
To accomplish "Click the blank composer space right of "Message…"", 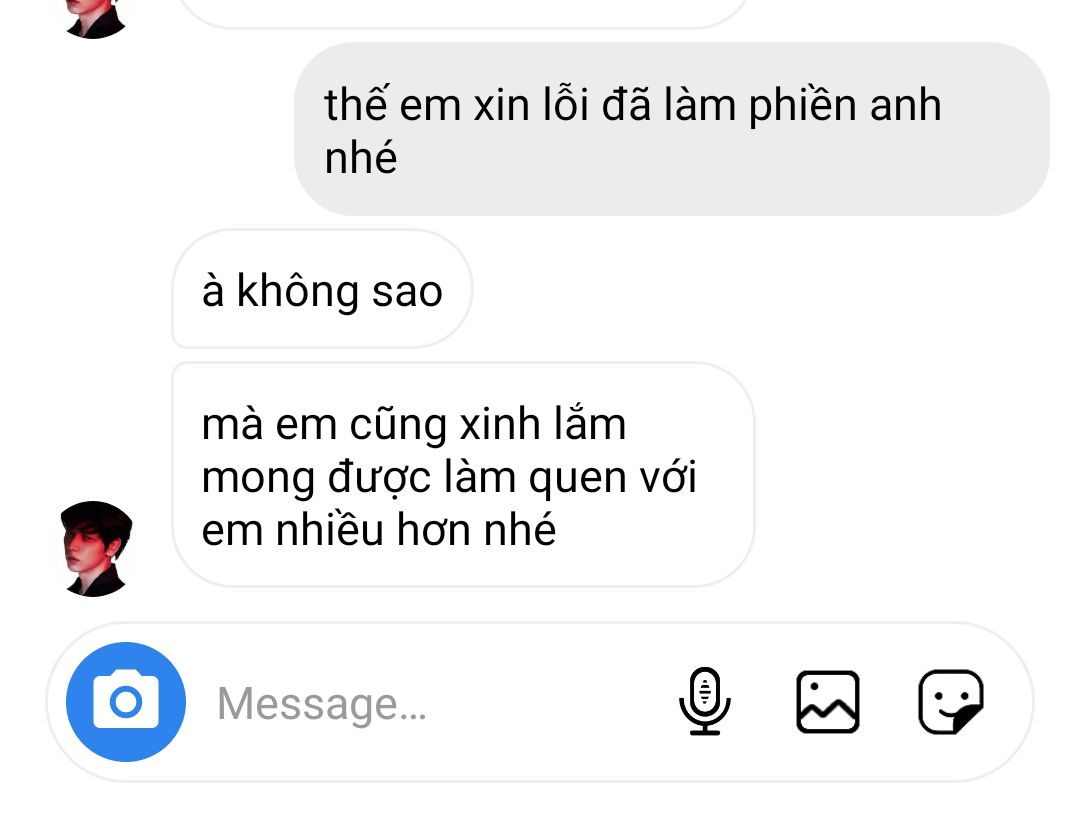I will point(551,704).
